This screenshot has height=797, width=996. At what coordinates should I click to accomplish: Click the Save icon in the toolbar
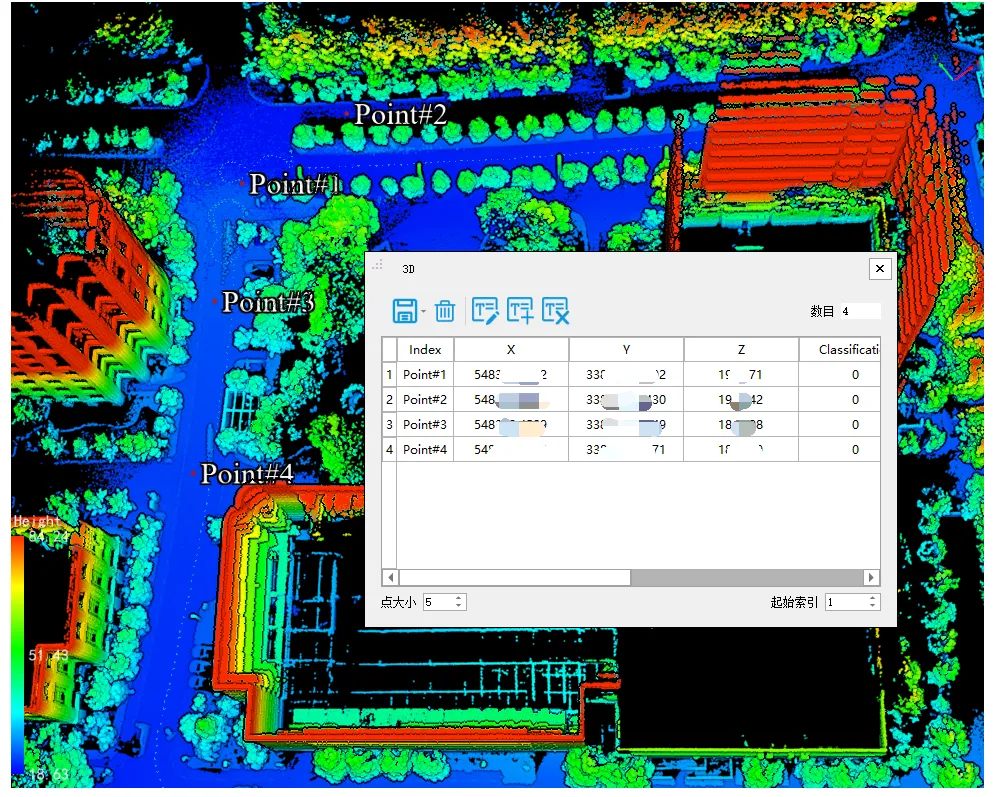[404, 311]
